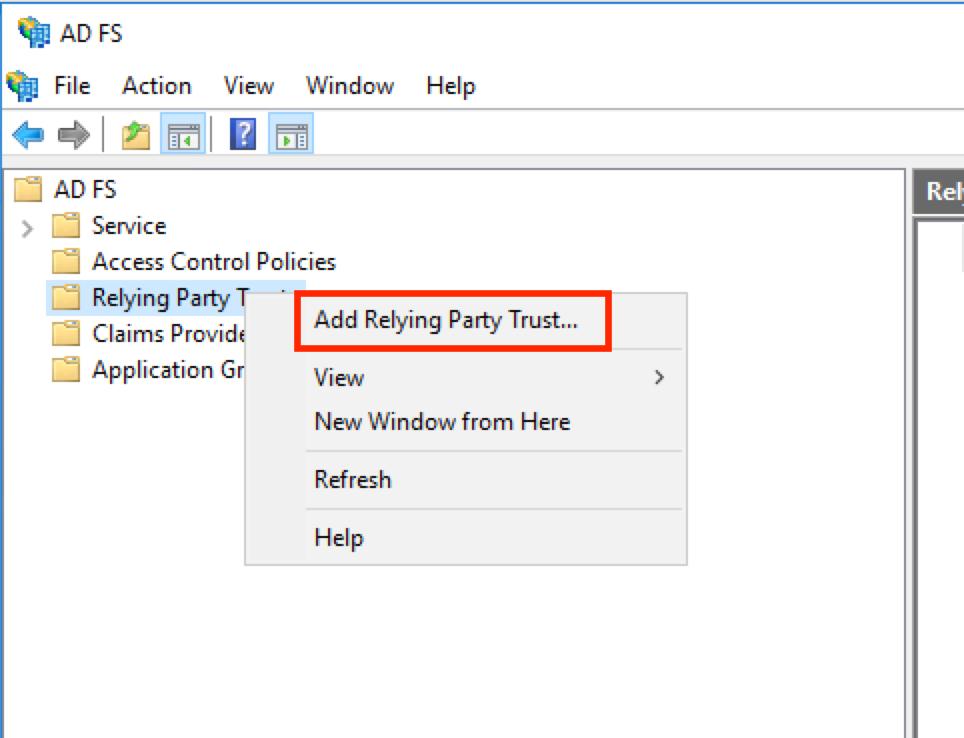Toggle the Show/Hide Console Tree icon
The image size is (964, 738).
(183, 133)
